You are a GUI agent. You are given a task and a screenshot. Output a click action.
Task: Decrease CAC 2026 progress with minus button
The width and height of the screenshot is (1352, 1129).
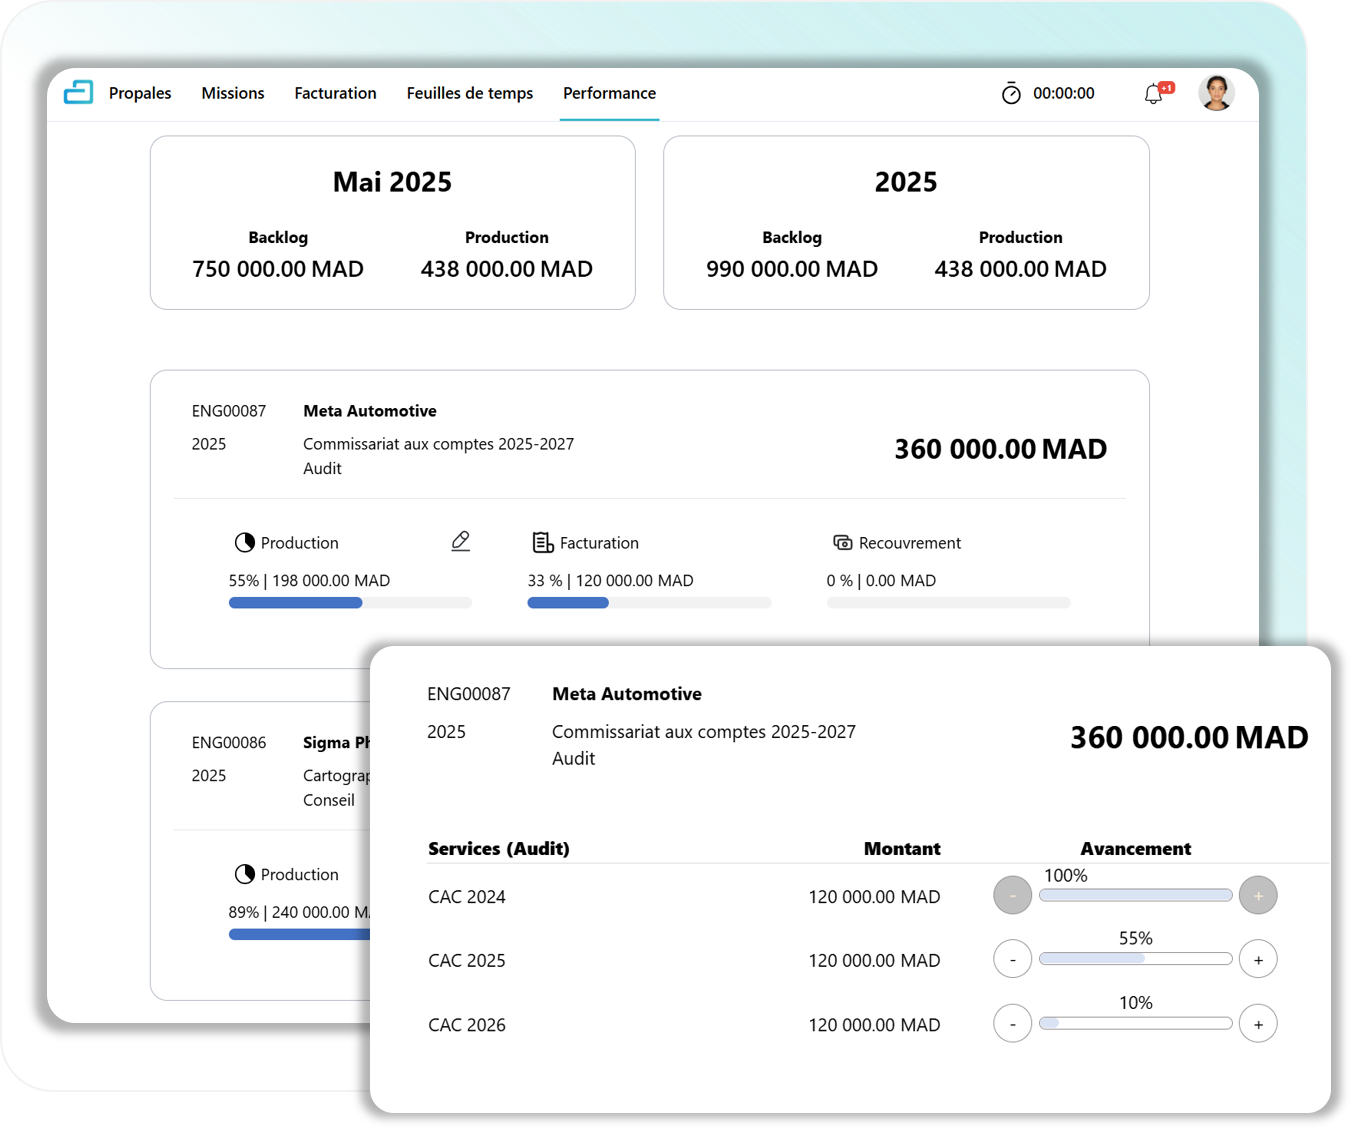(1012, 1024)
